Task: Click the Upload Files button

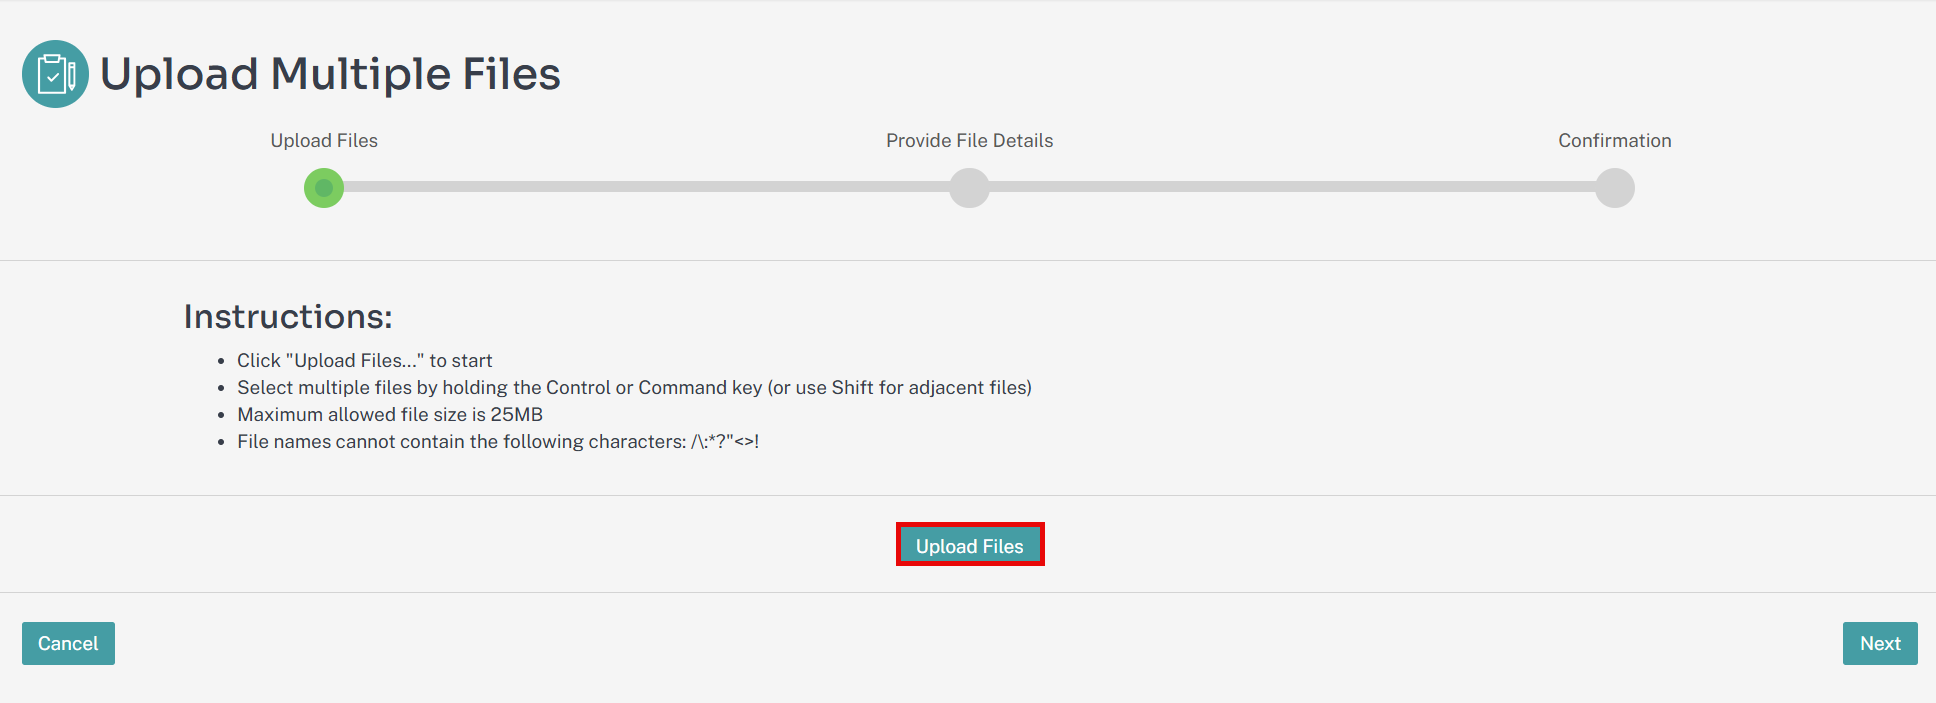Action: point(970,545)
